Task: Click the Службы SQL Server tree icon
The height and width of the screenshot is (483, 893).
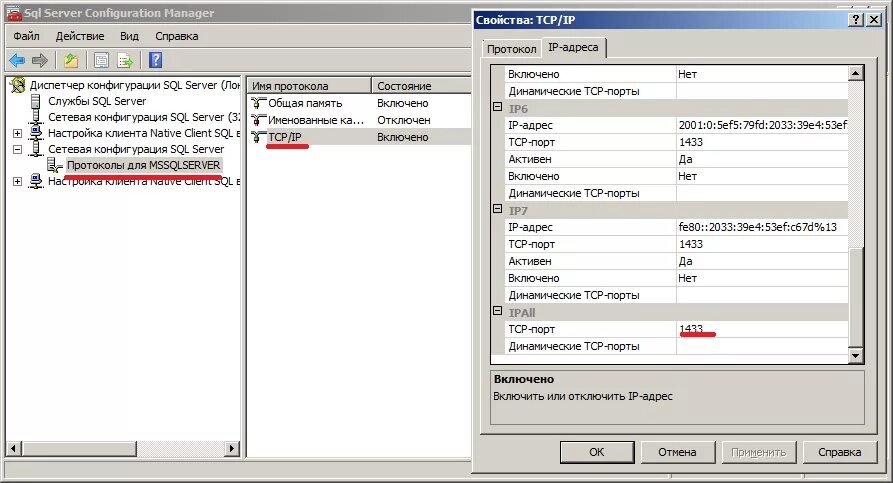Action: (36, 101)
